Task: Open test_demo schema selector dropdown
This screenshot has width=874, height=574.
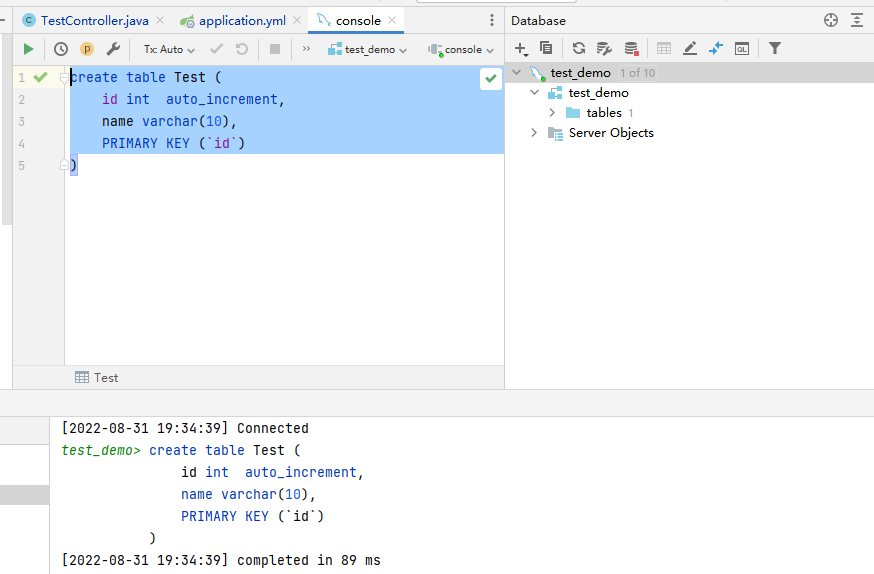Action: (x=367, y=50)
